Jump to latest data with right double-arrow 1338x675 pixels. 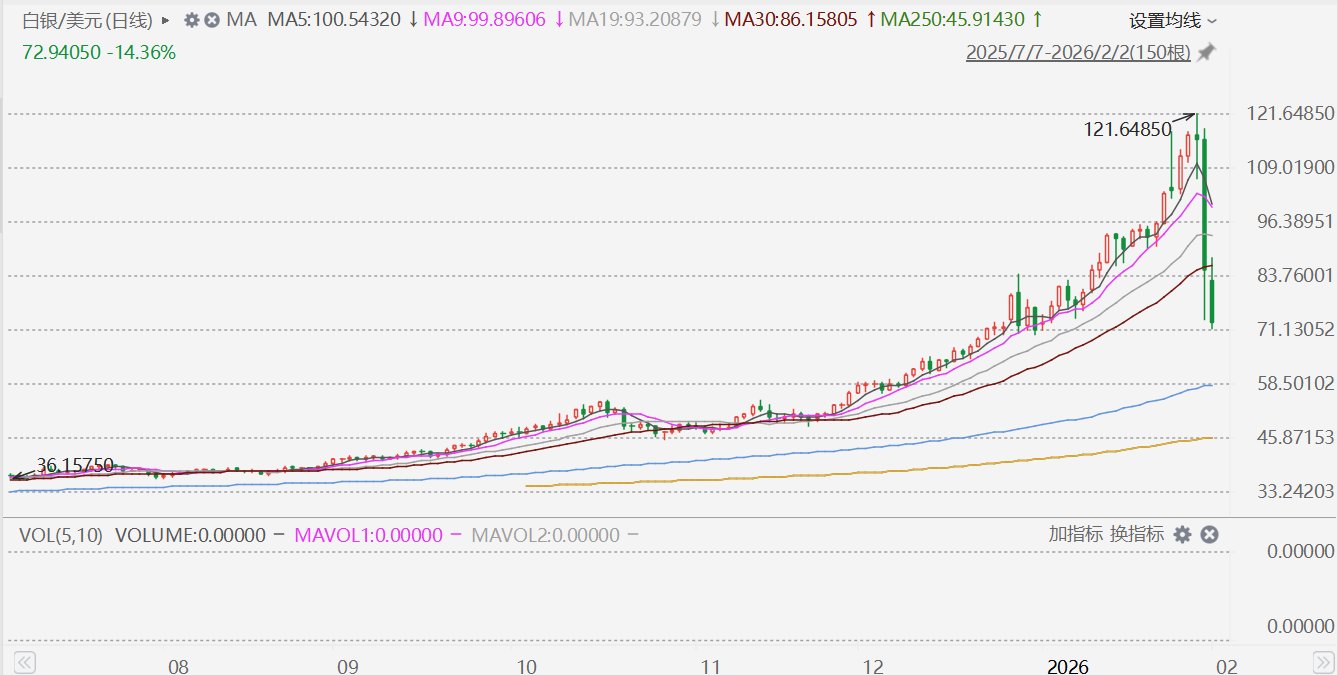pos(1322,662)
